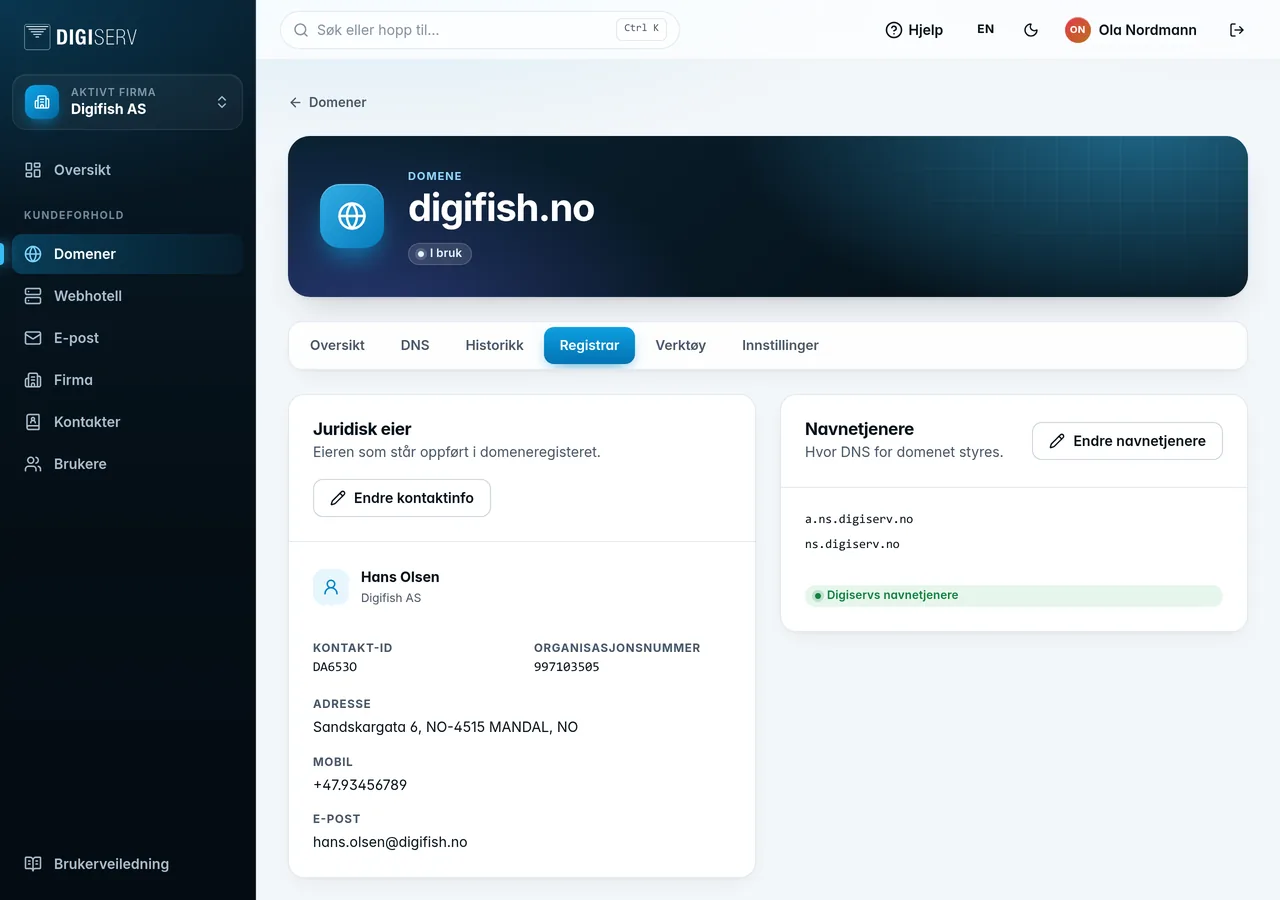
Task: Click nameserver a.ns.digiserv.no
Action: [859, 519]
